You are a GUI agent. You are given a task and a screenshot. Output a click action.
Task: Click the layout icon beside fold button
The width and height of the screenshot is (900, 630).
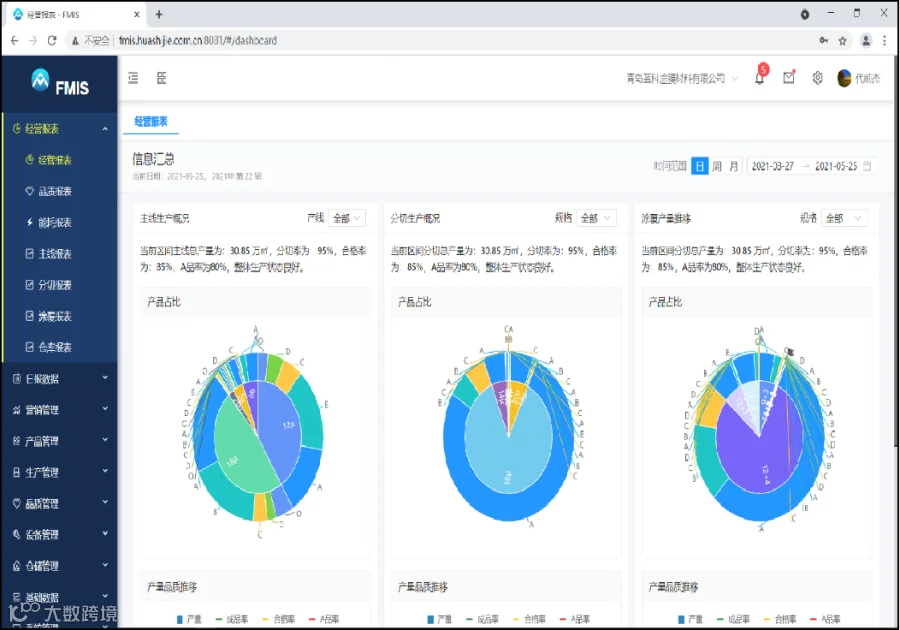(x=161, y=78)
